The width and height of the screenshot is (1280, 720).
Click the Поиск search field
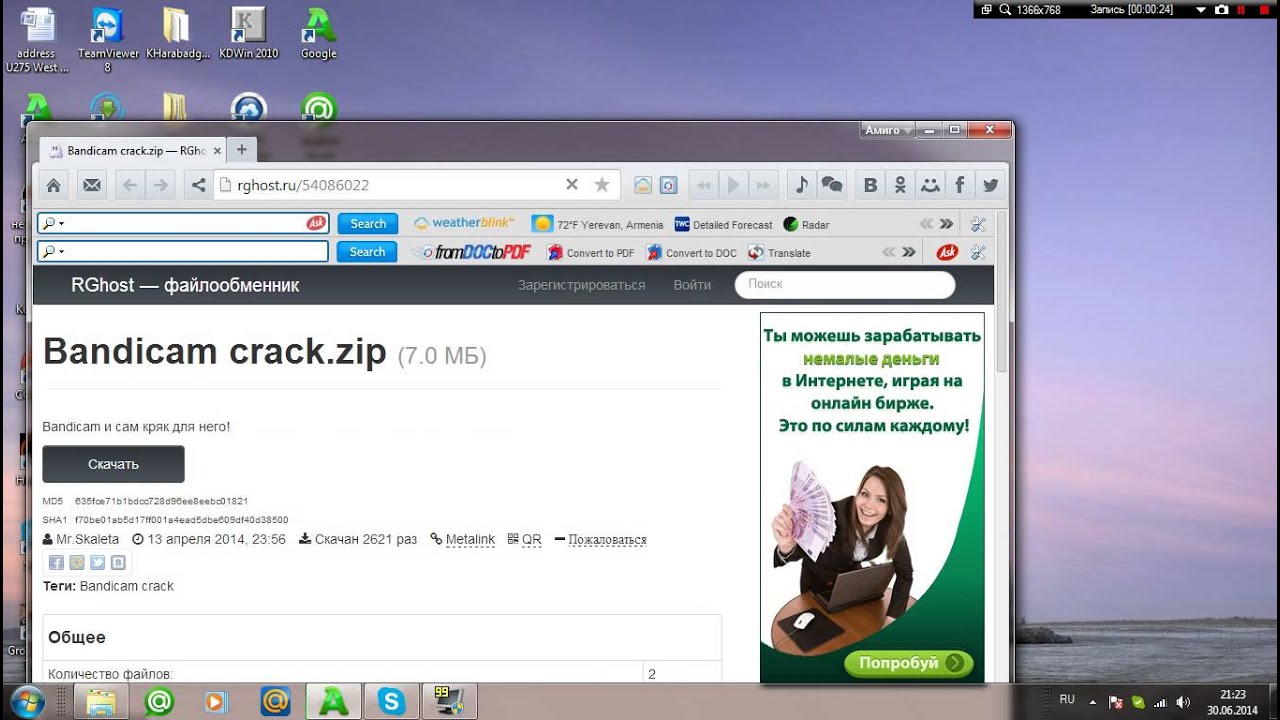(x=845, y=284)
